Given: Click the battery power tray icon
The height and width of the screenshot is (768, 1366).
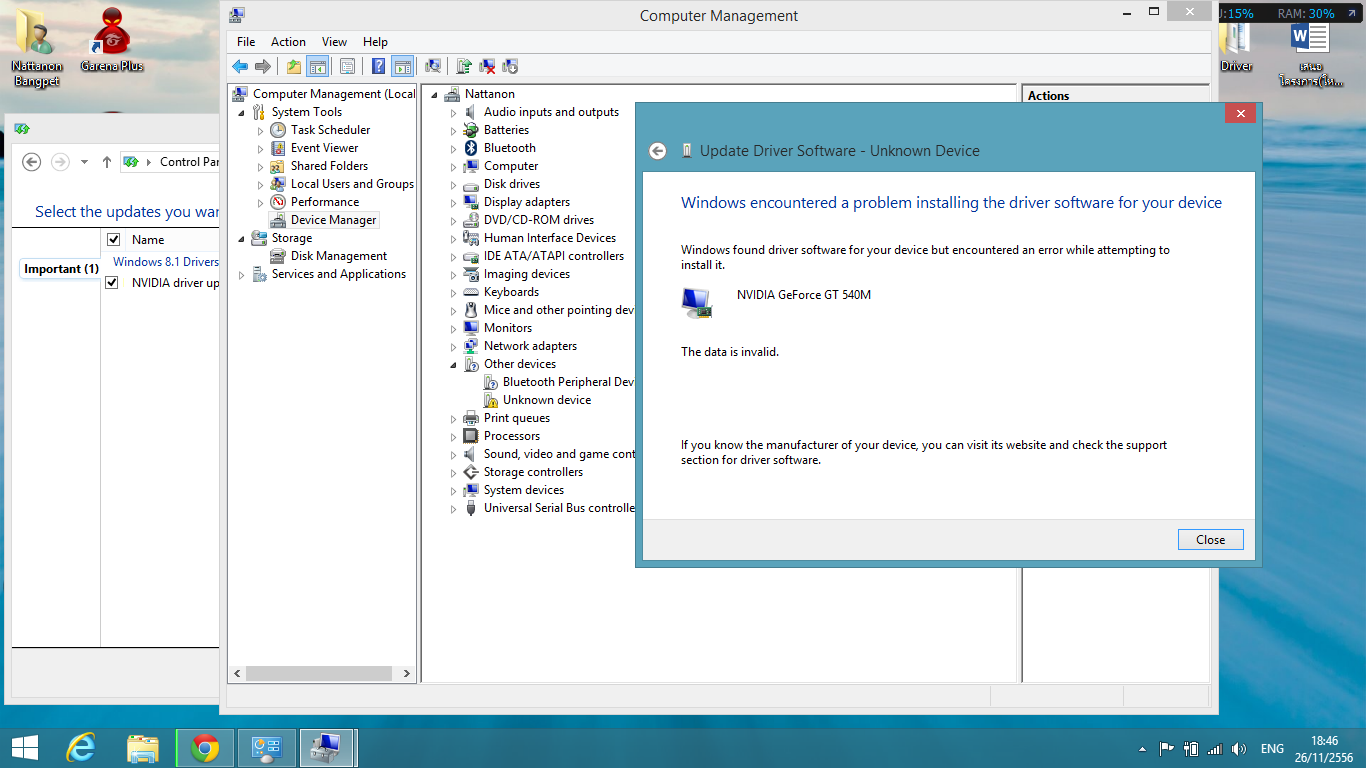Looking at the screenshot, I should (1191, 748).
